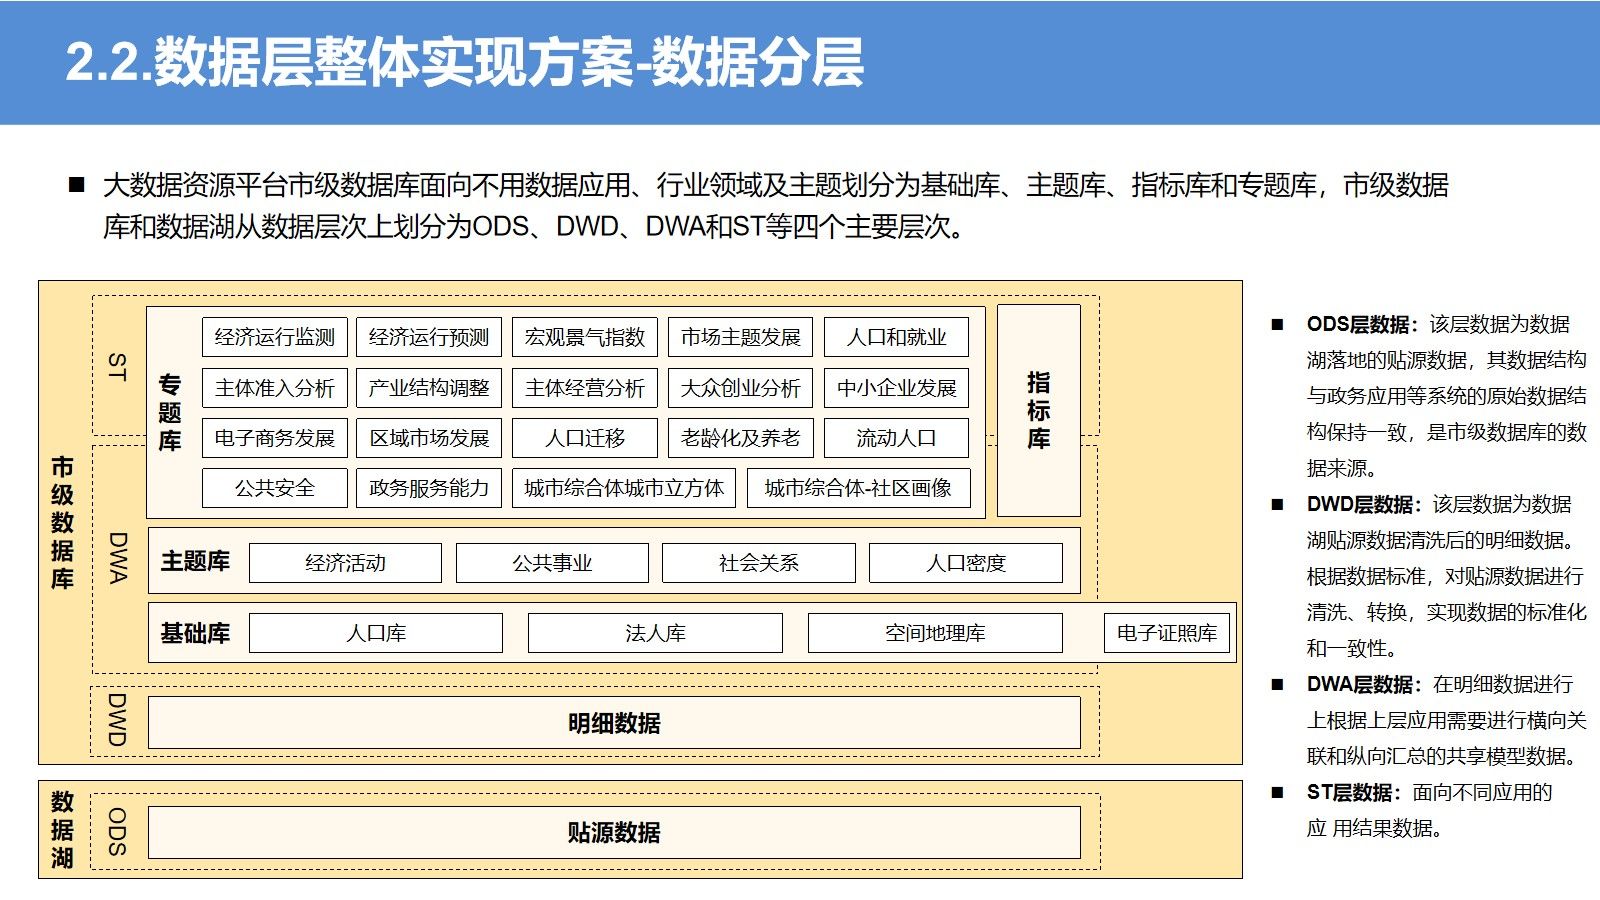Select the 中小企业发展 box
Screen dimensions: 1600x900
pyautogui.click(x=897, y=388)
